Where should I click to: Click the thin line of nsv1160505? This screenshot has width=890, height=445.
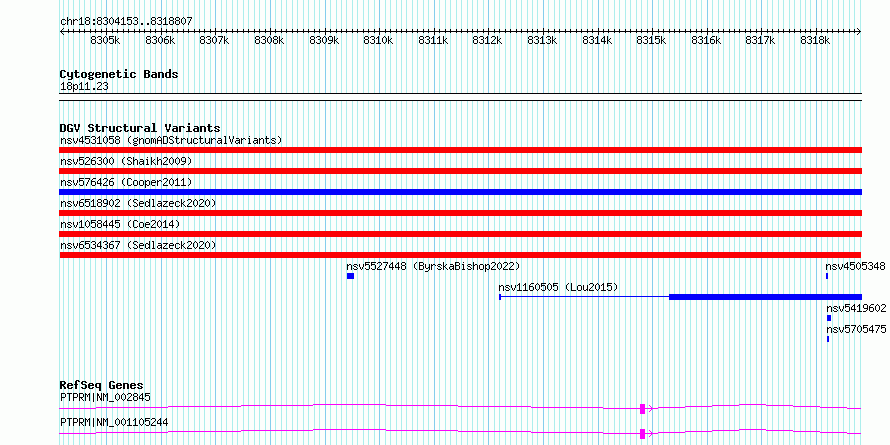tap(585, 297)
